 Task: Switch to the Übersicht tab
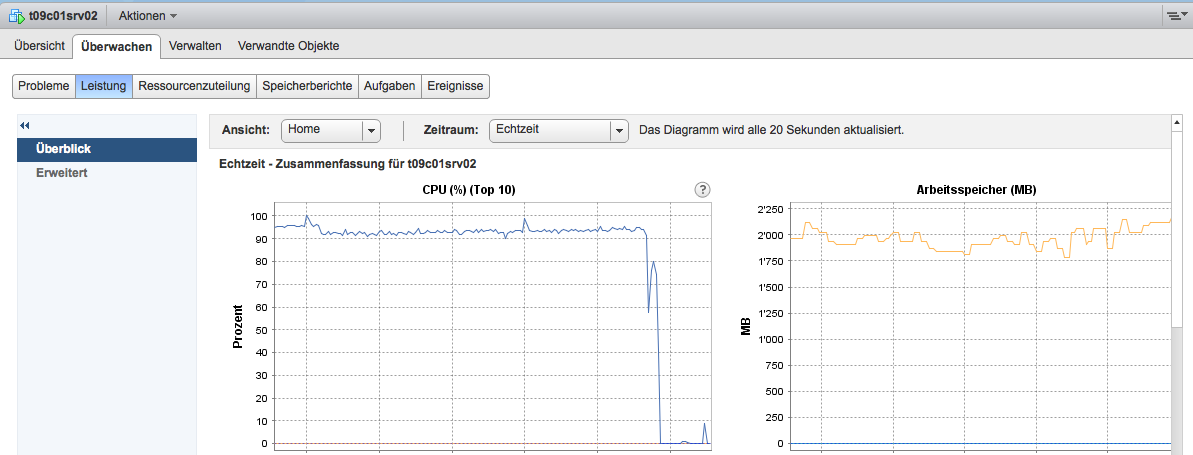tap(39, 46)
